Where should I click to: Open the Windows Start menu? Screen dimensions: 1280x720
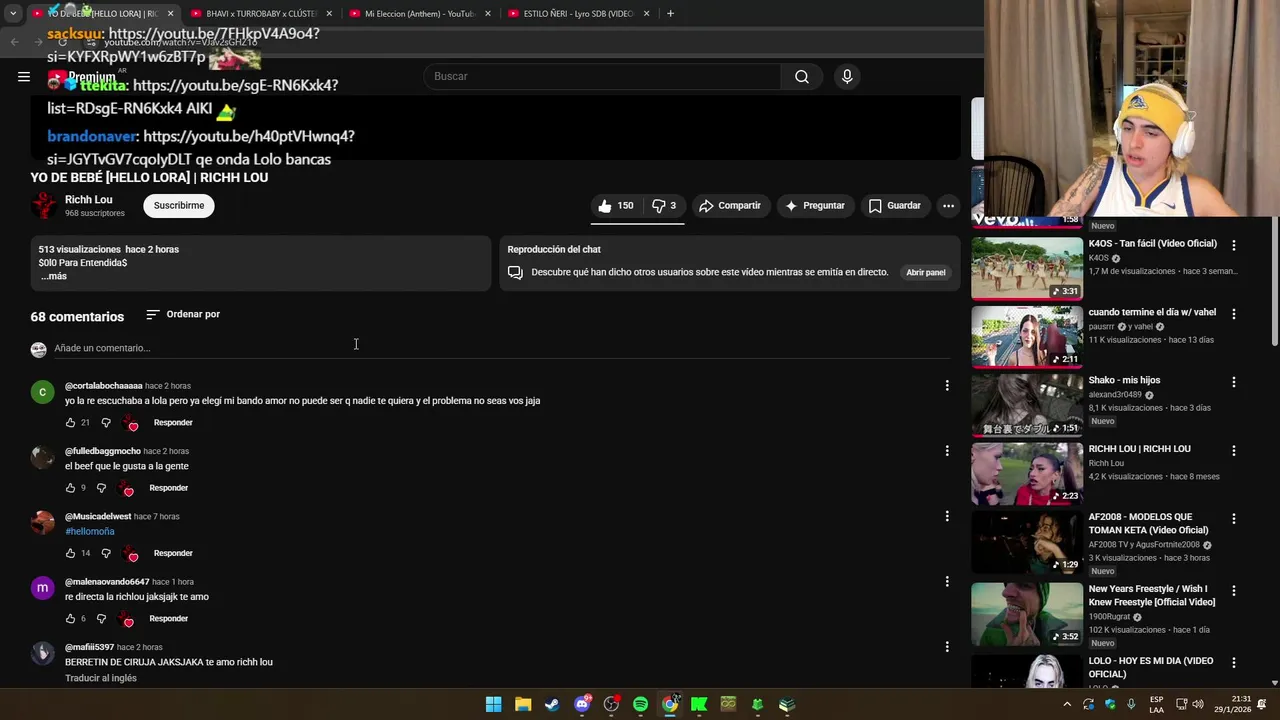point(493,705)
